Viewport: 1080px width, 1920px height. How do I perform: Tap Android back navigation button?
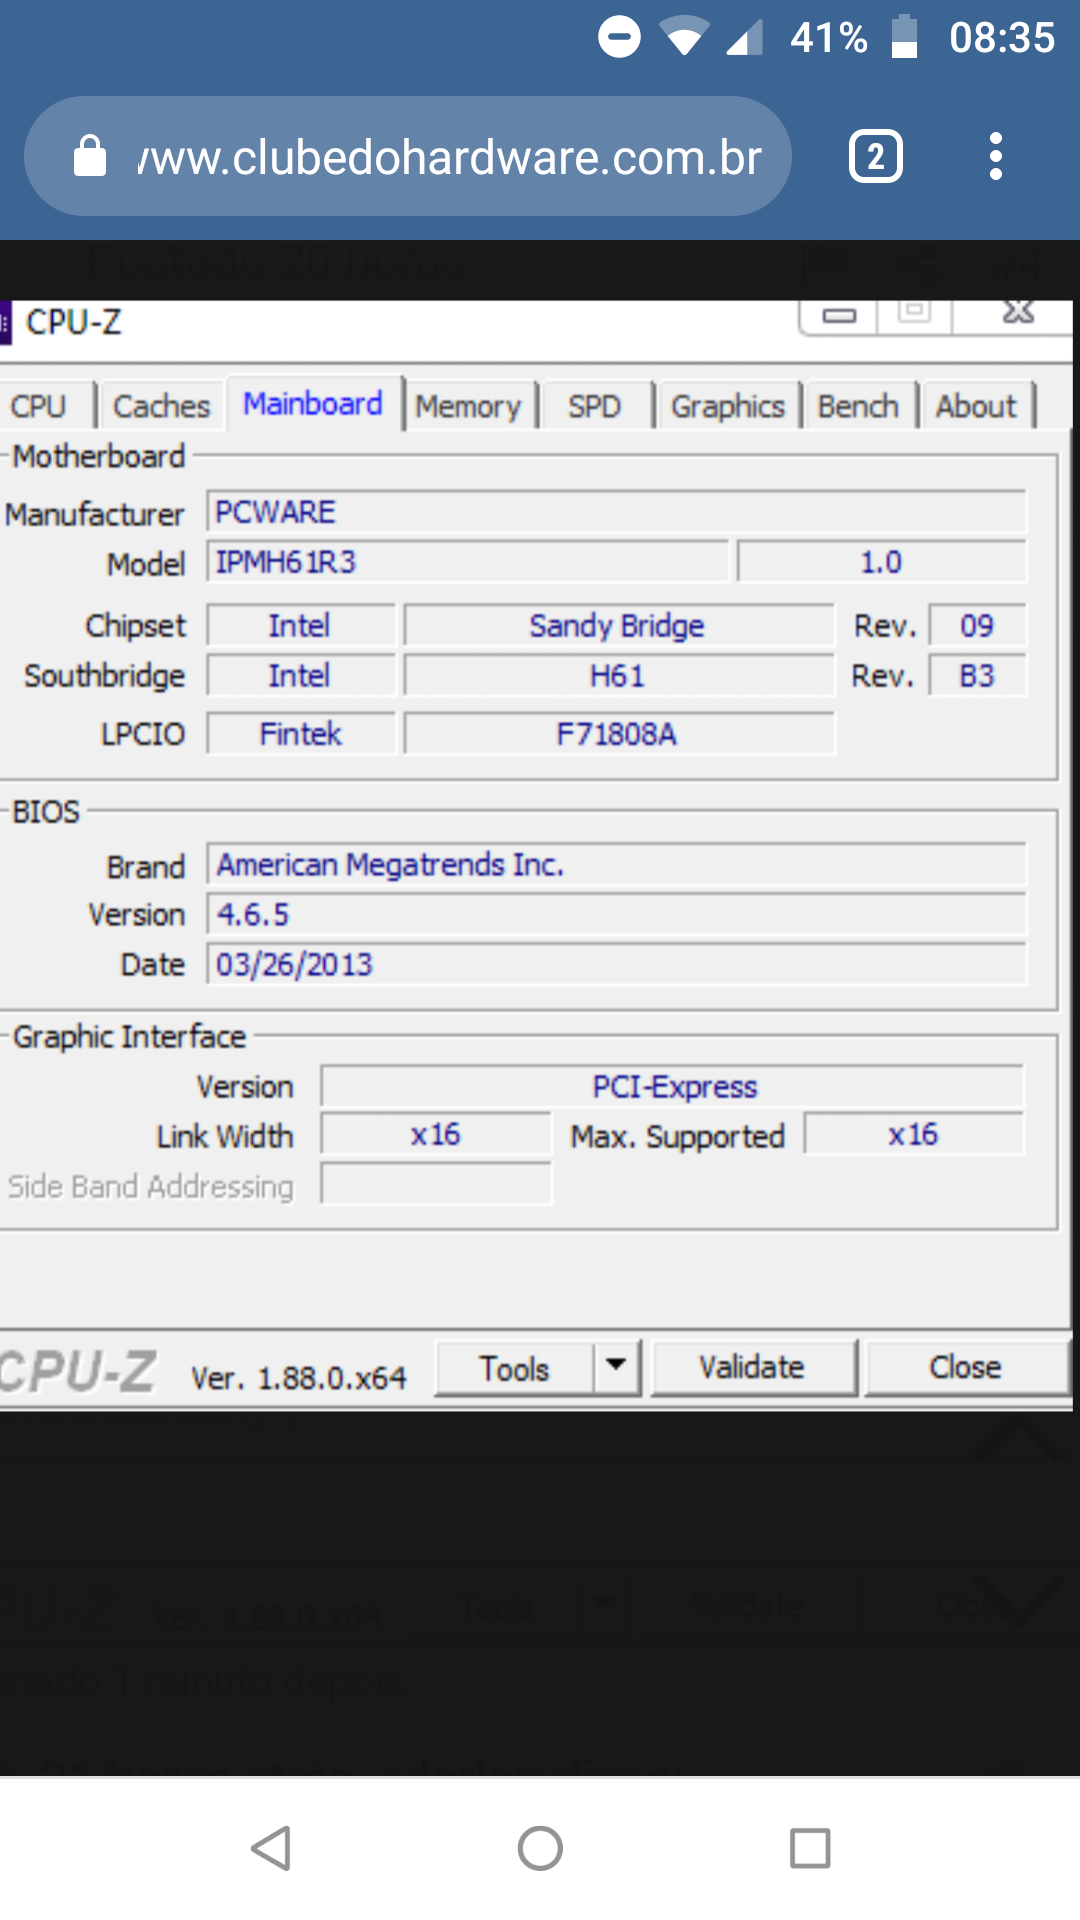270,1848
